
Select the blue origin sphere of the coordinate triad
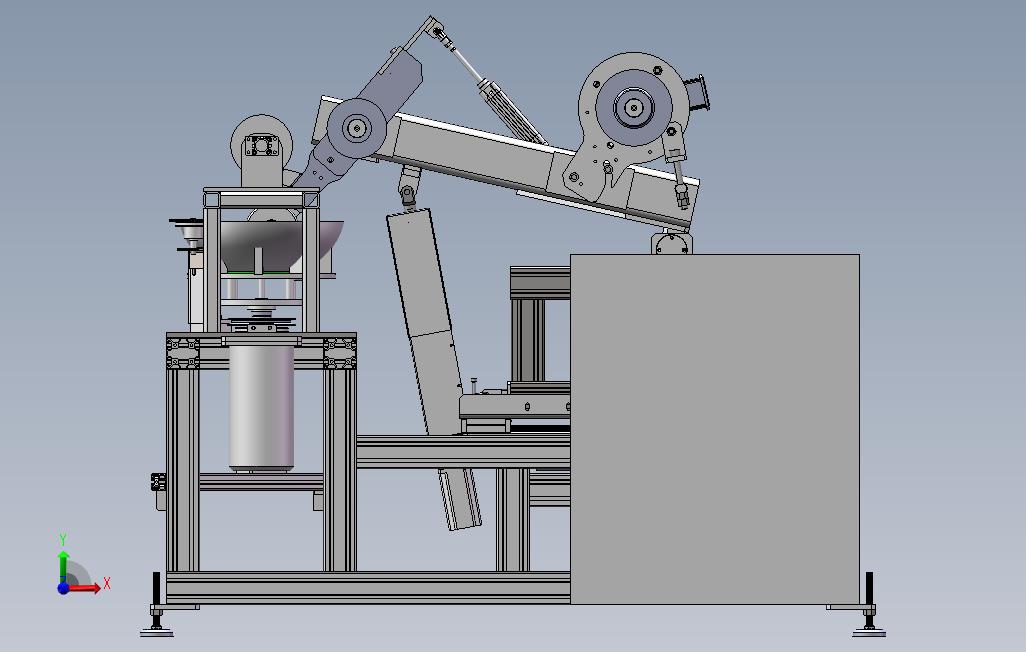click(x=63, y=588)
